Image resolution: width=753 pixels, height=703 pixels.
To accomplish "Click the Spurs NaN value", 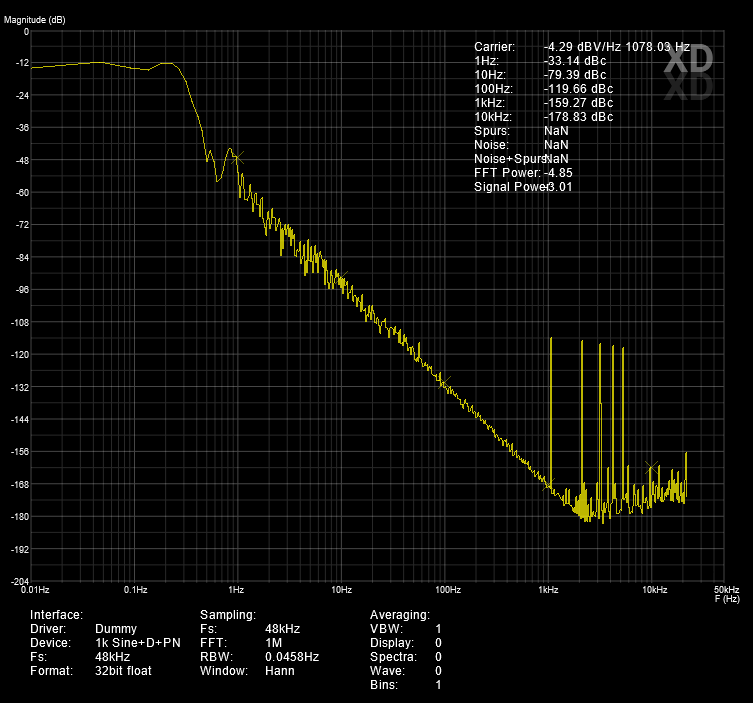I will tap(556, 131).
